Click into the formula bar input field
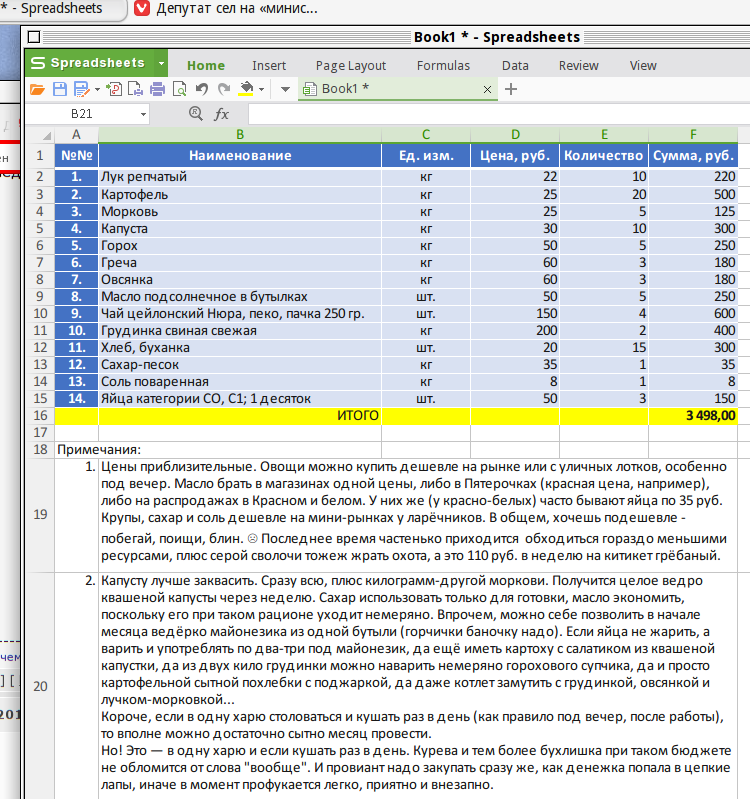Image resolution: width=750 pixels, height=799 pixels. [x=498, y=114]
